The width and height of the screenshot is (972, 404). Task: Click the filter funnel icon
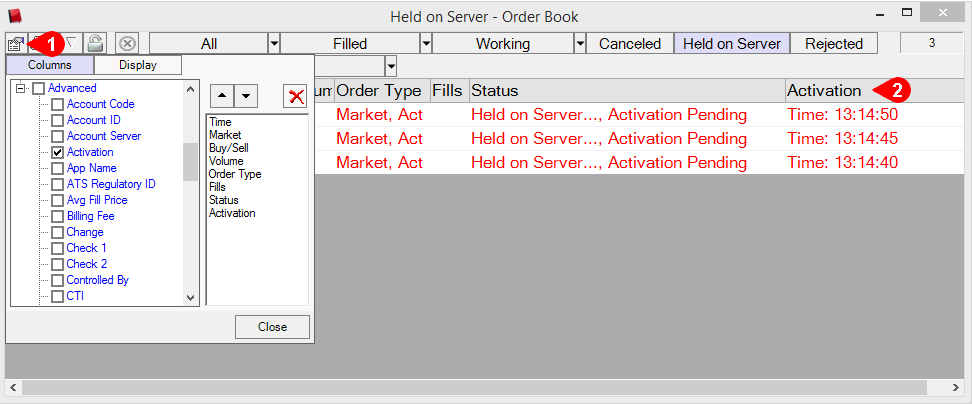(x=70, y=43)
